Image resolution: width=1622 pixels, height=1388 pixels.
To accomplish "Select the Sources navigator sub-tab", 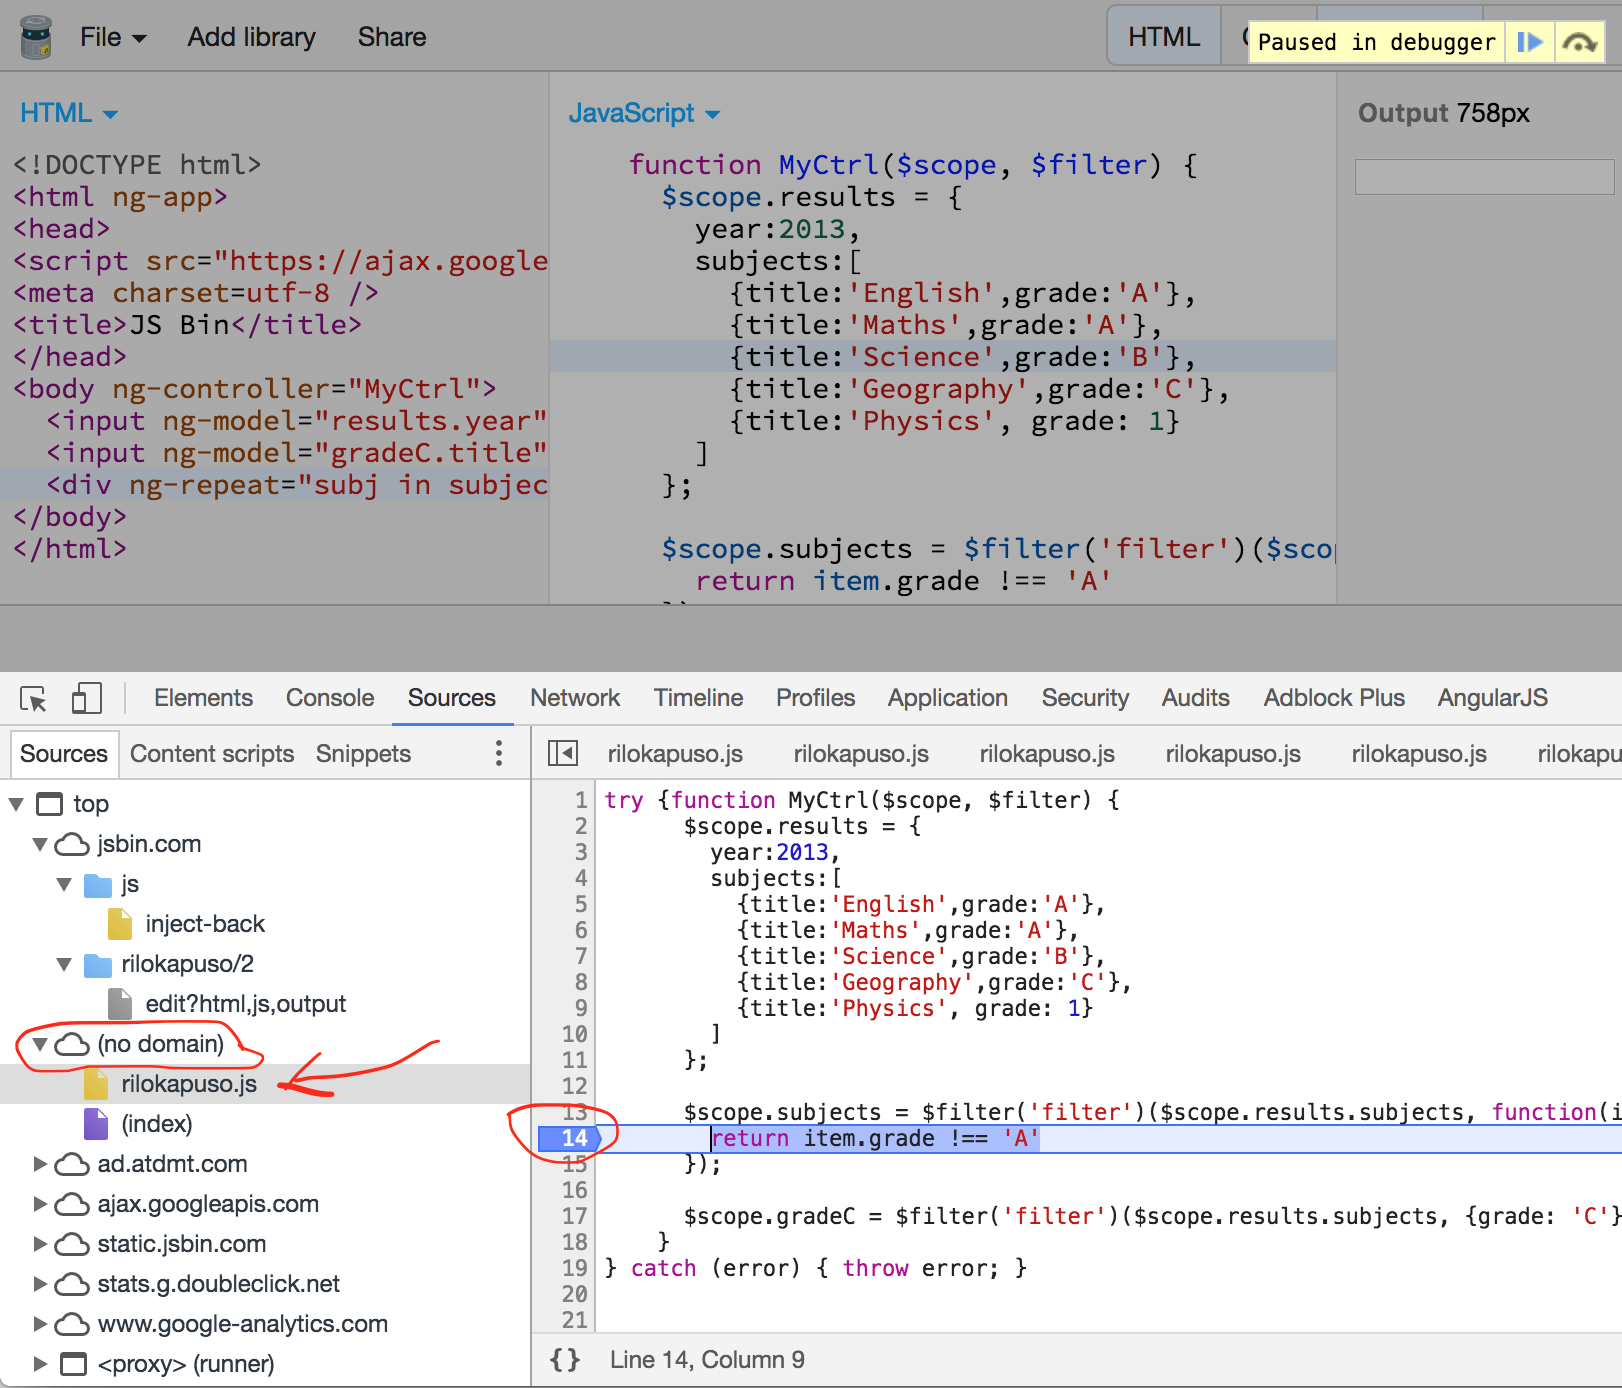I will click(64, 754).
